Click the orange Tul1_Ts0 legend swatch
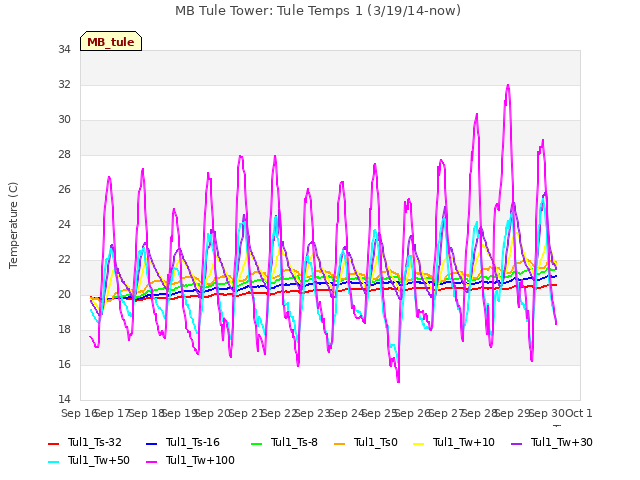 pos(340,443)
